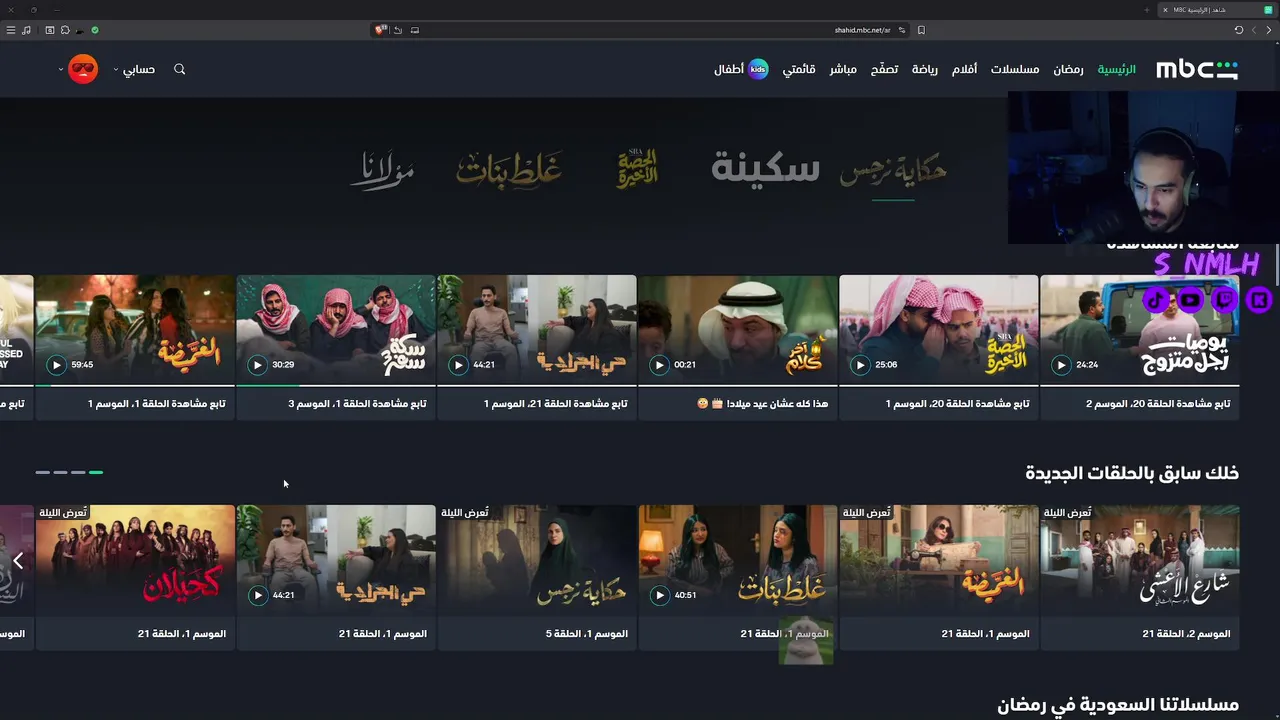Open the مسلسلات series section
1280x720 pixels.
click(1015, 69)
